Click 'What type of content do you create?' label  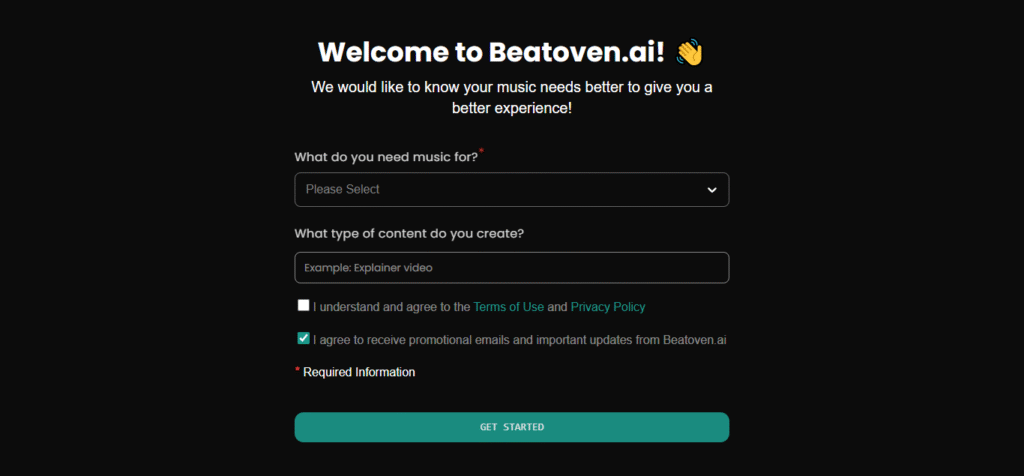409,234
